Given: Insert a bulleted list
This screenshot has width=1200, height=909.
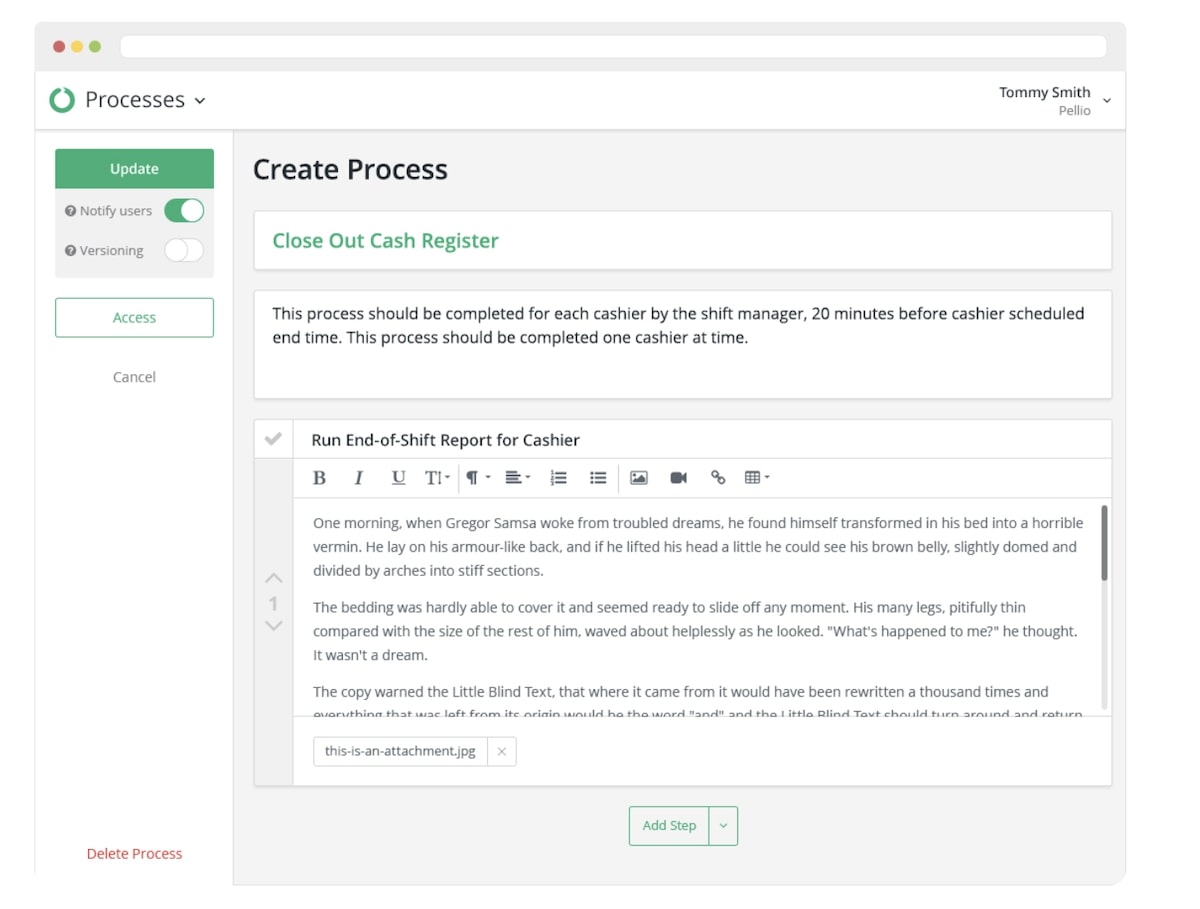Looking at the screenshot, I should (598, 478).
